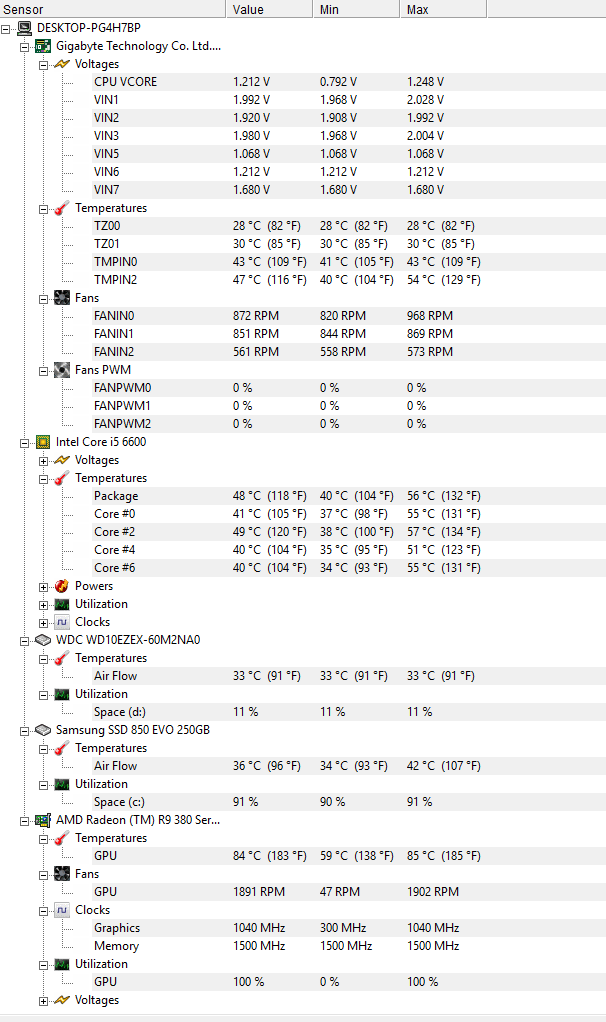Screen dimensions: 606x1022
Task: Select the CPU VCORE voltage row
Action: coord(125,82)
